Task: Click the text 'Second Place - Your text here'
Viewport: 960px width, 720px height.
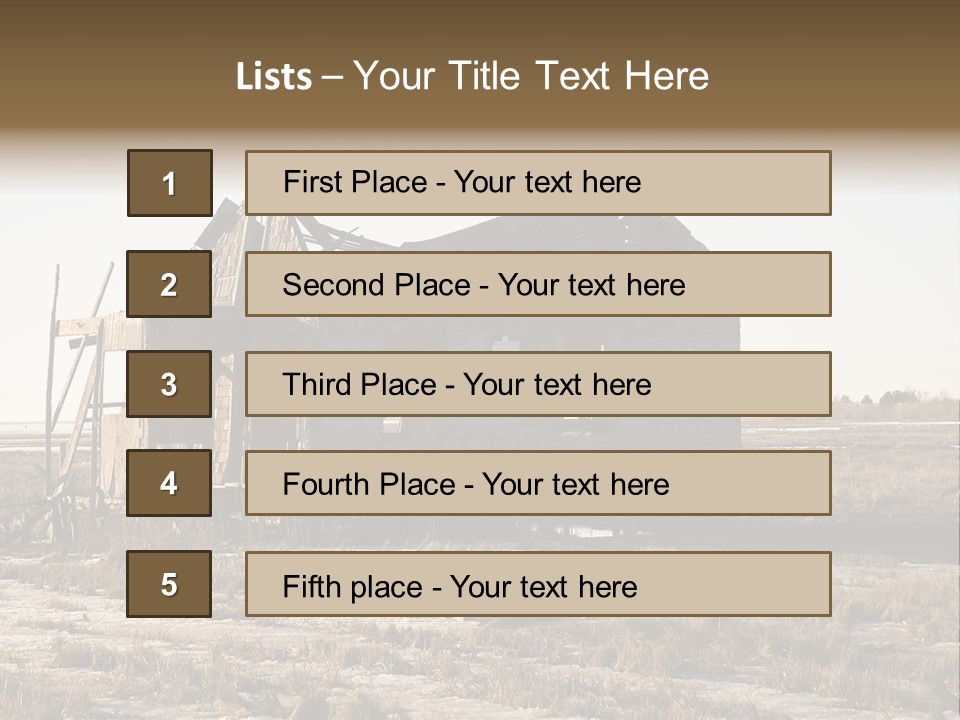Action: [484, 285]
